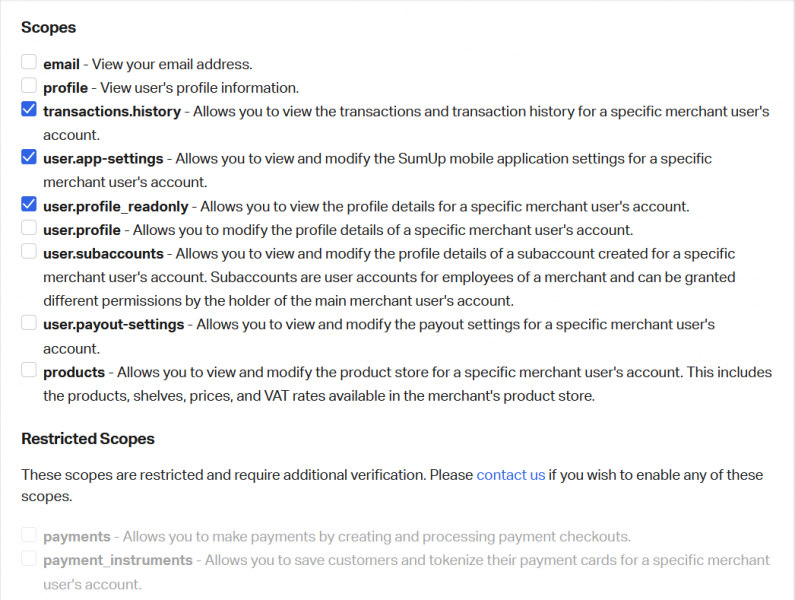Tick the profile scope checkbox
795x600 pixels.
[x=29, y=87]
